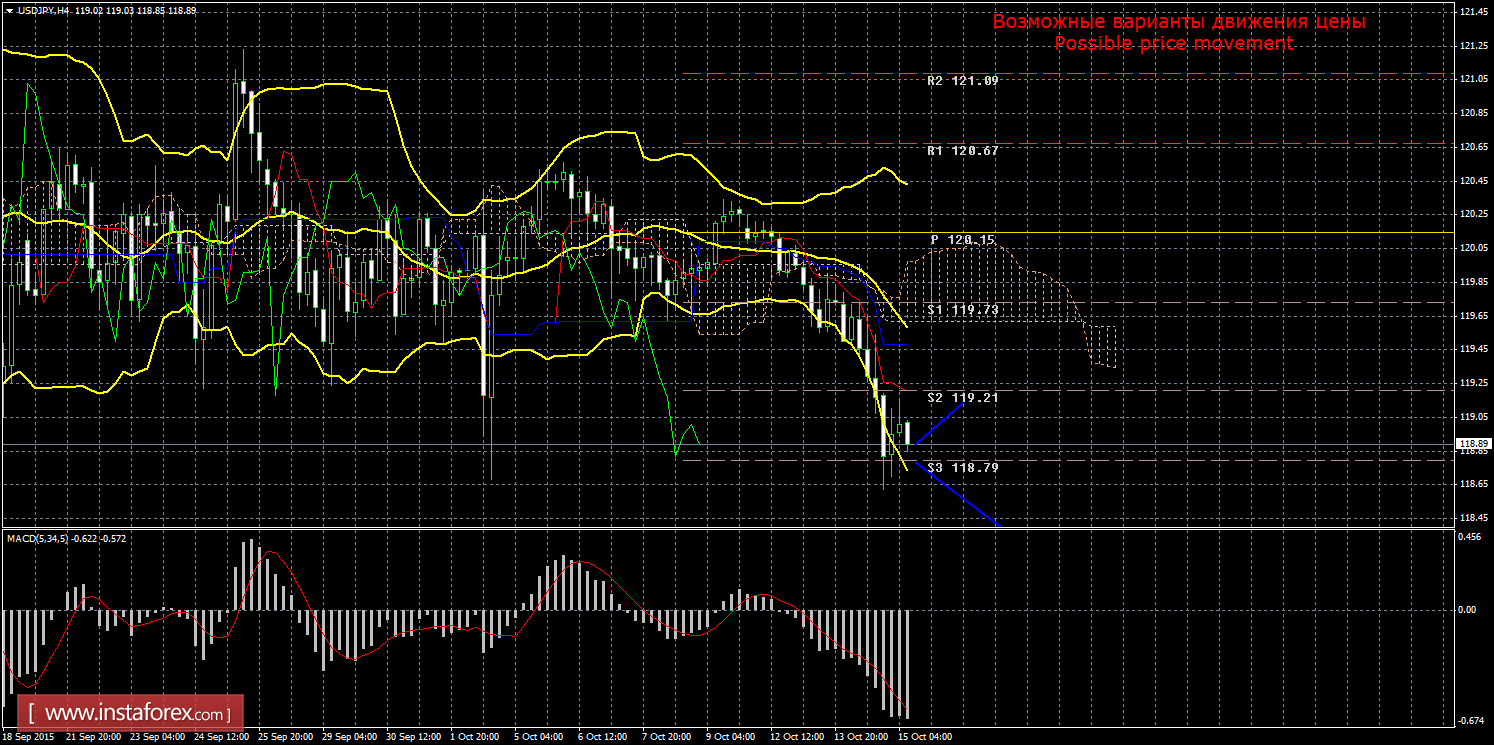Select the R2 121.09 resistance label
This screenshot has width=1494, height=745.
962,80
